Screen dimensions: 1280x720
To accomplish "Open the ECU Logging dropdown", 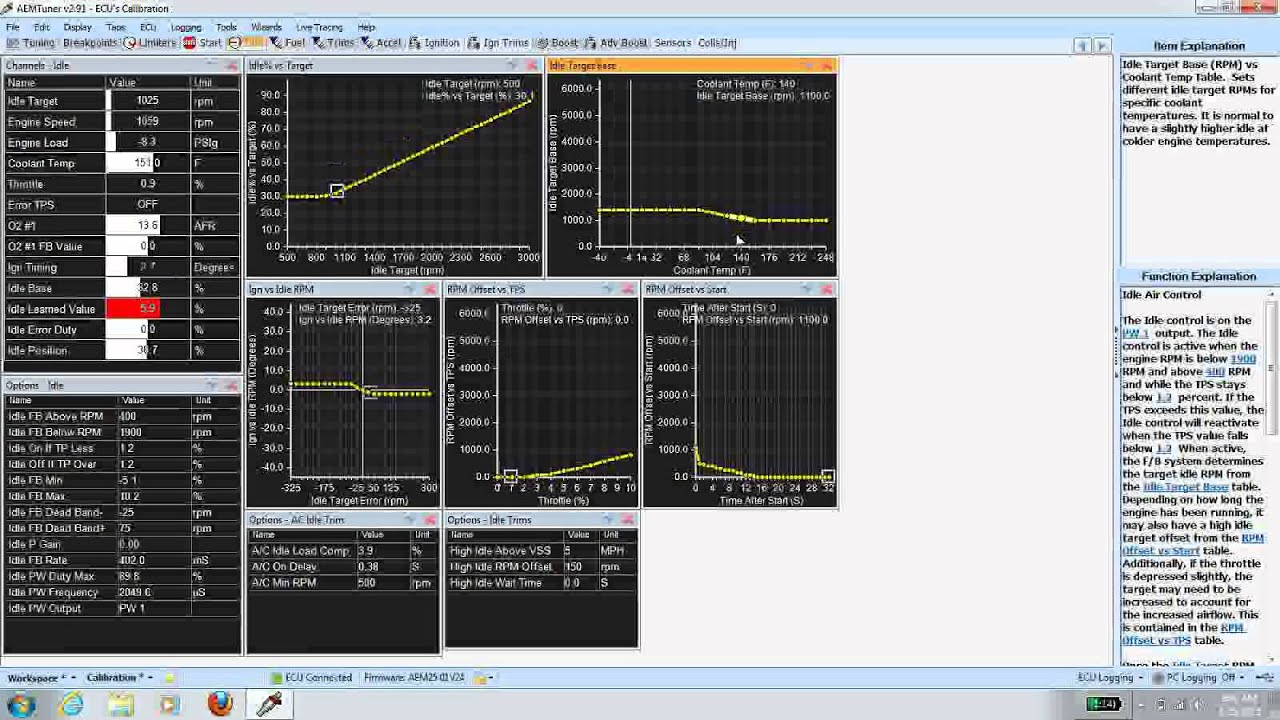I will click(1110, 678).
